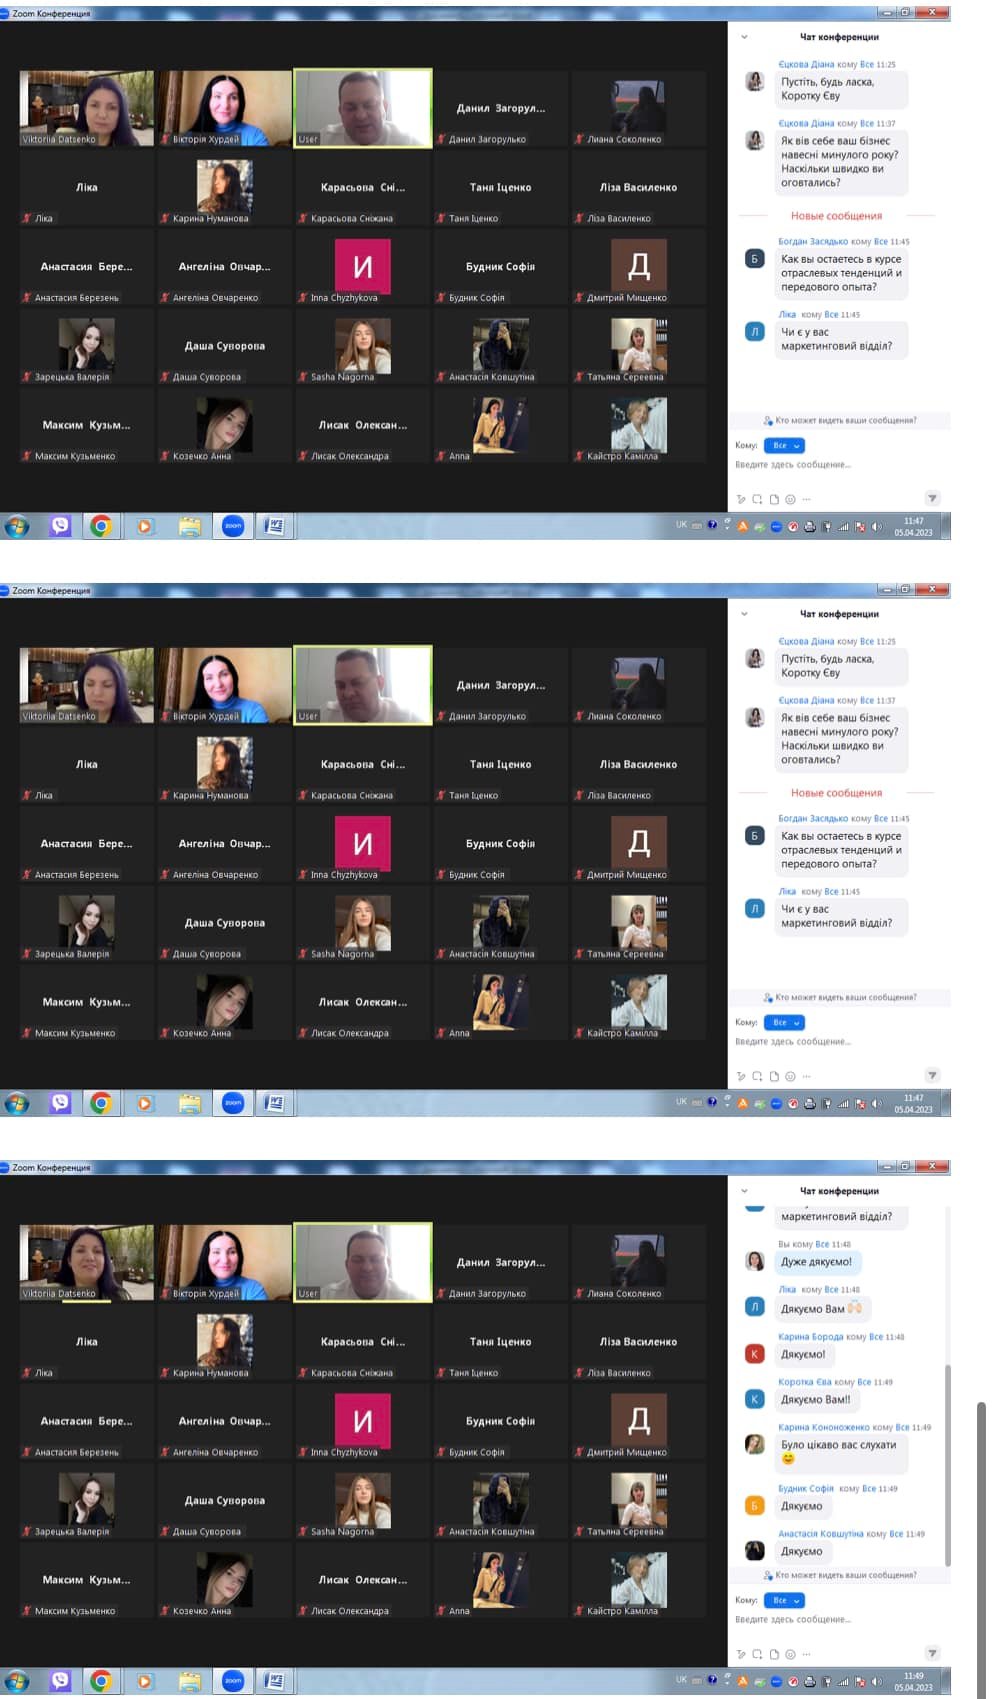This screenshot has width=995, height=1699.
Task: Click the 'Було цікаво вас слухати' chat message
Action: 841,1452
